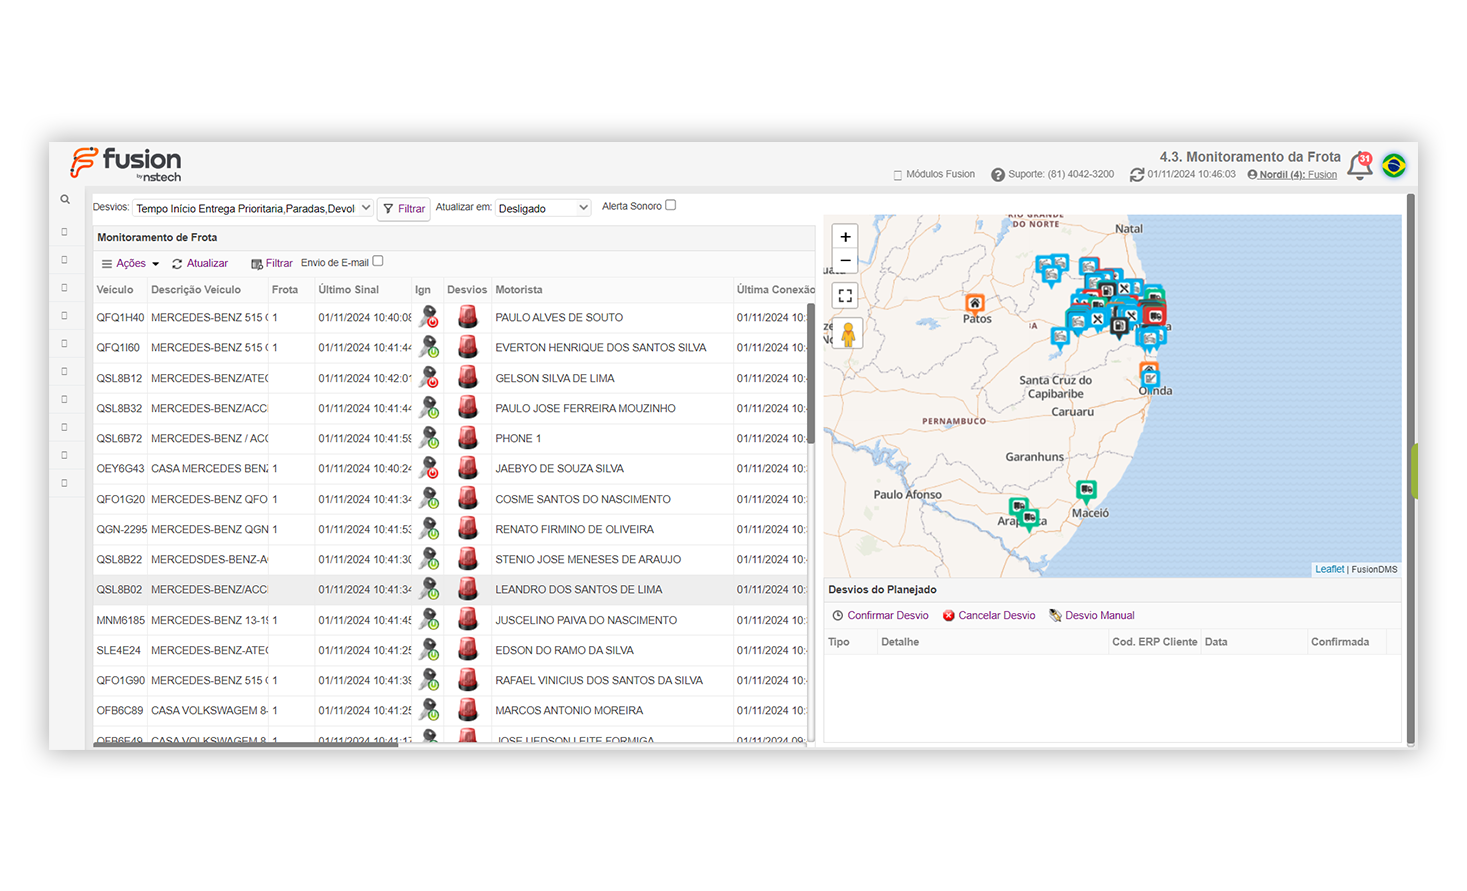The width and height of the screenshot is (1467, 891).
Task: Click Filtrar in the grid toolbar
Action: 271,264
